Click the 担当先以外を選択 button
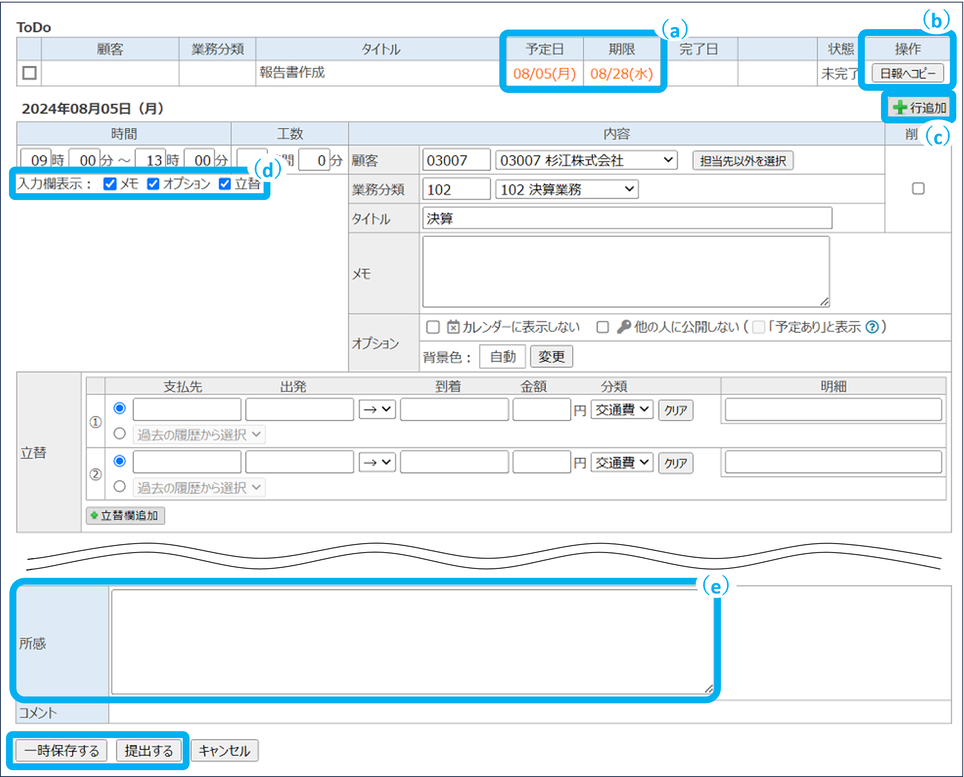The width and height of the screenshot is (964, 777). point(742,160)
